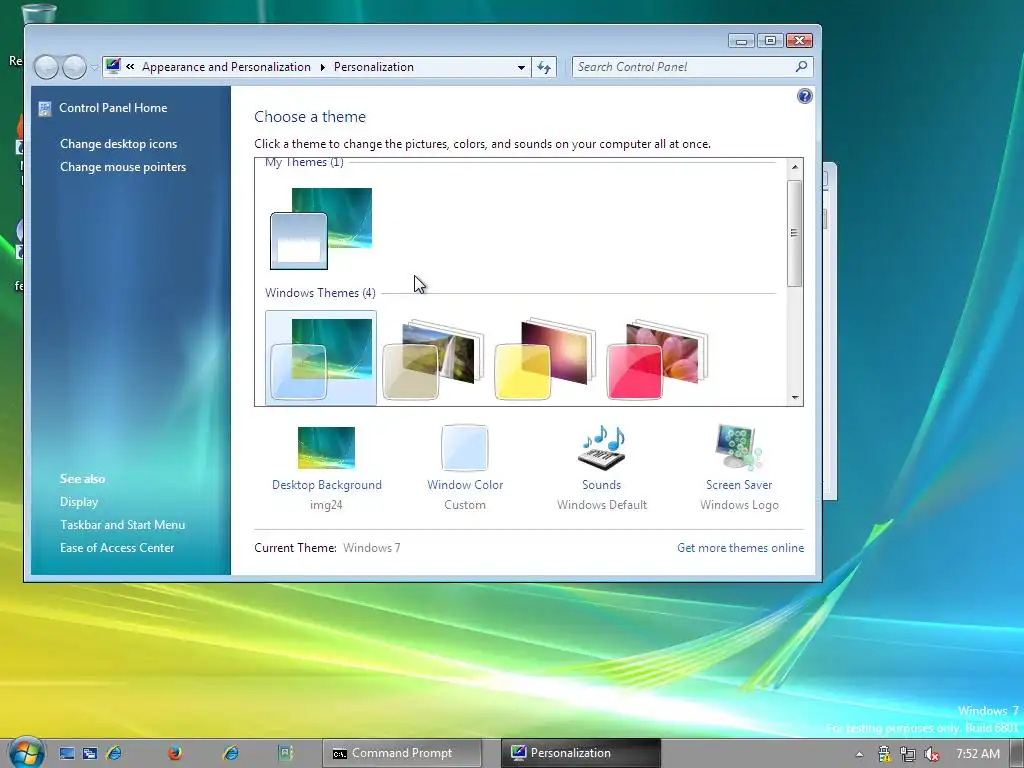Click Appearance and Personalization breadcrumb
This screenshot has width=1024, height=768.
coord(226,67)
